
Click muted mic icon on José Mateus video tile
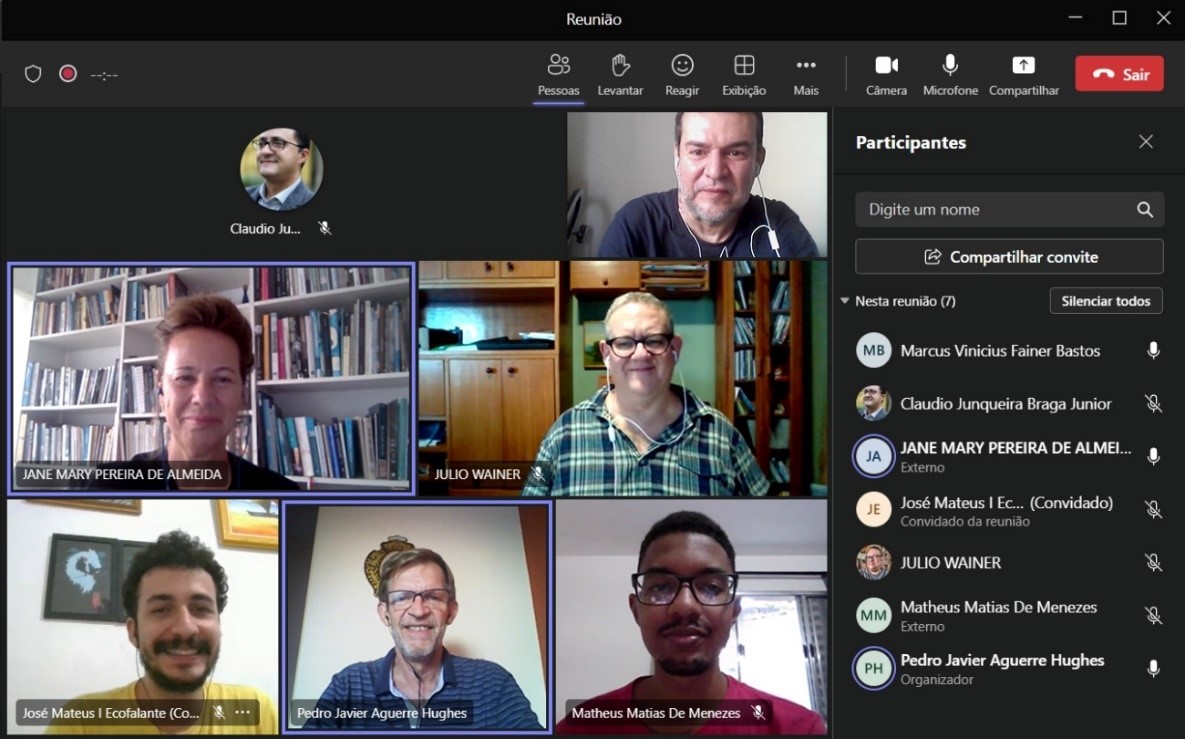click(218, 713)
